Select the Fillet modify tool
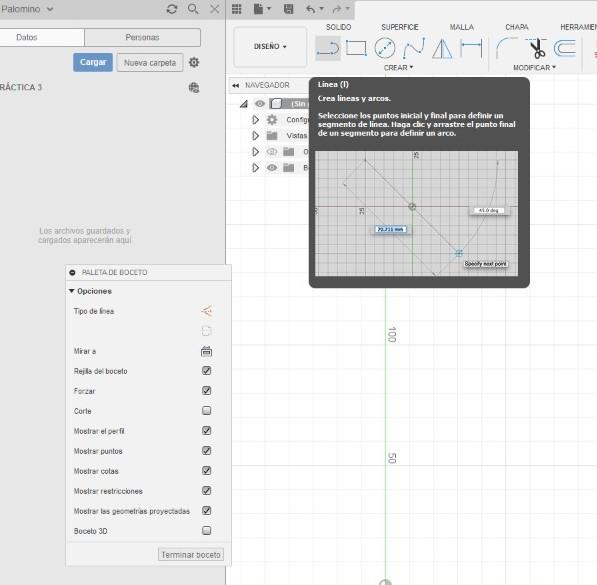The image size is (597, 585). pyautogui.click(x=507, y=48)
